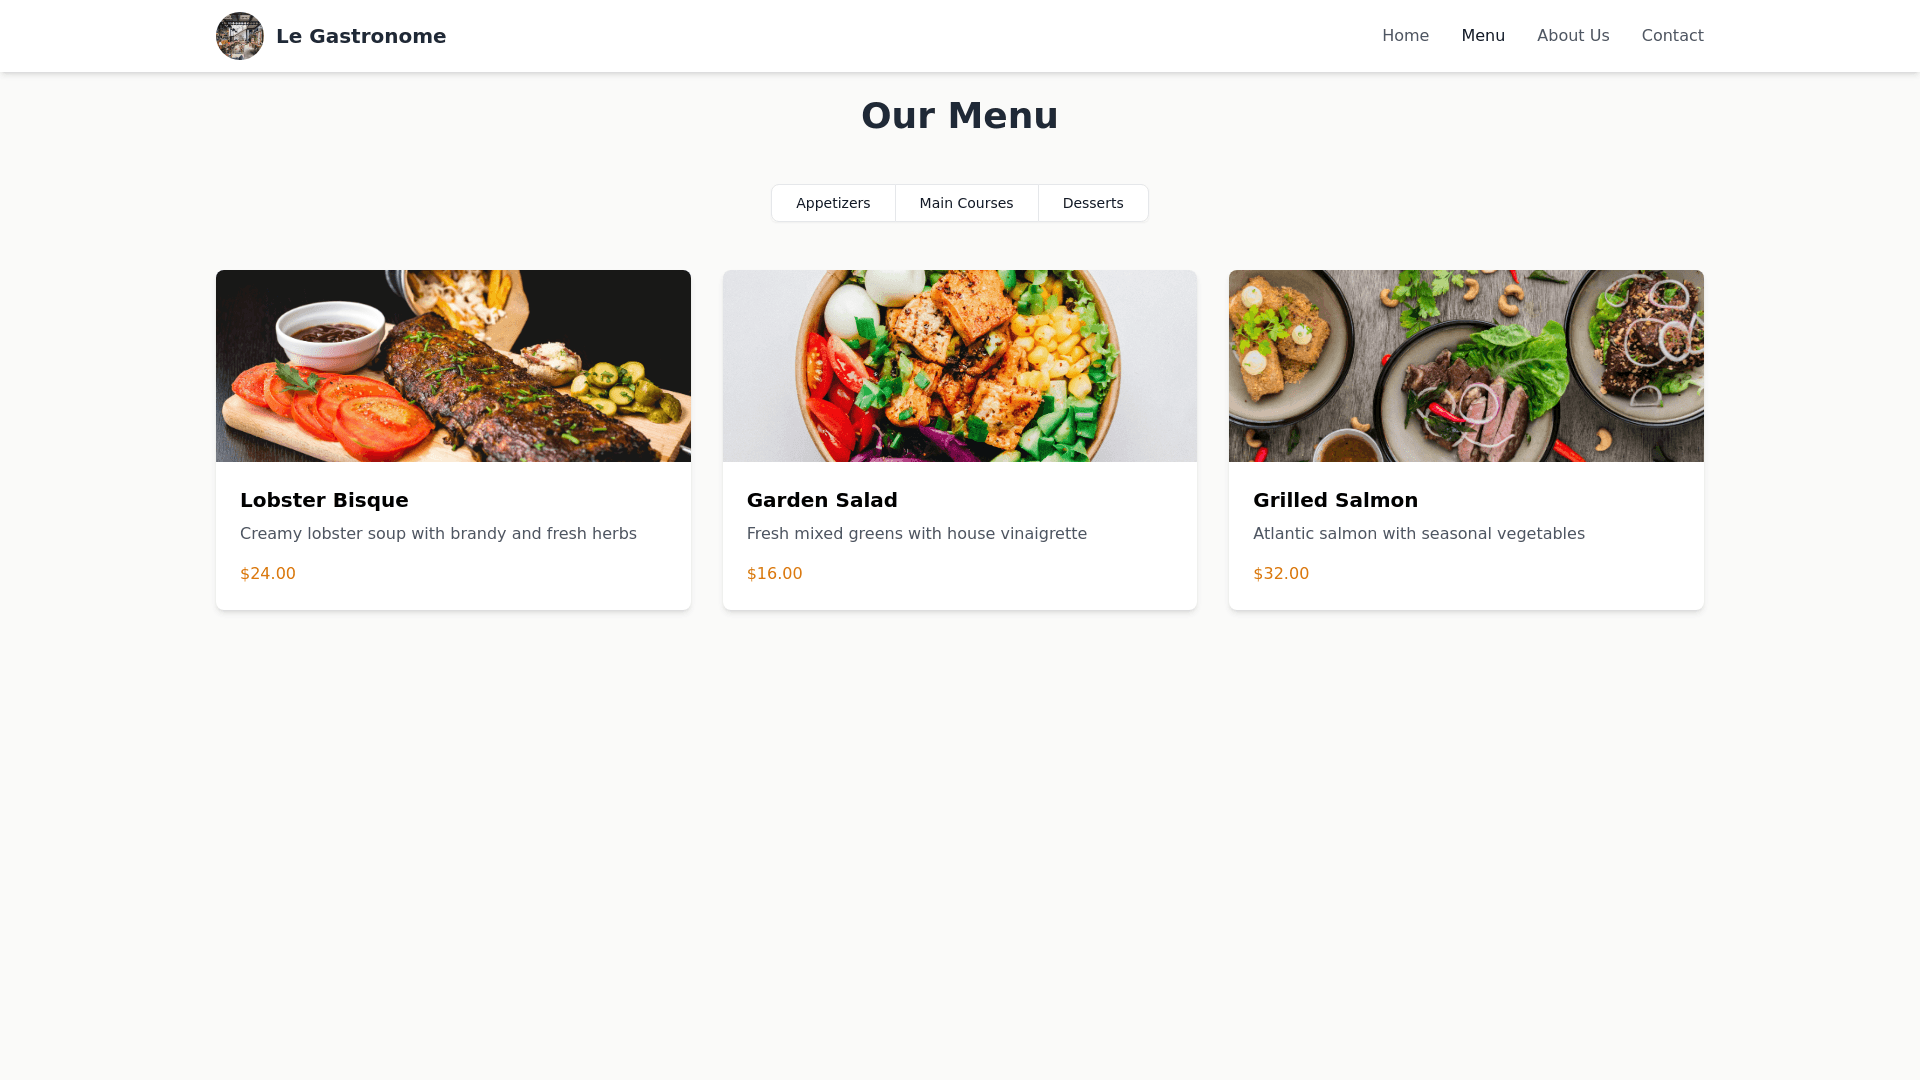Click the Le Gastronome round logo image
This screenshot has height=1080, width=1920.
pyautogui.click(x=240, y=36)
